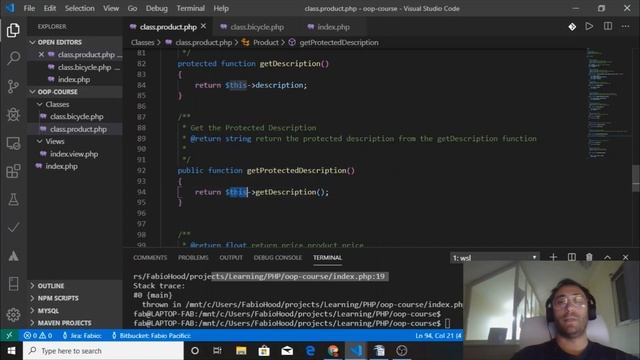
Task: Expand the Outline section
Action: coord(75,286)
